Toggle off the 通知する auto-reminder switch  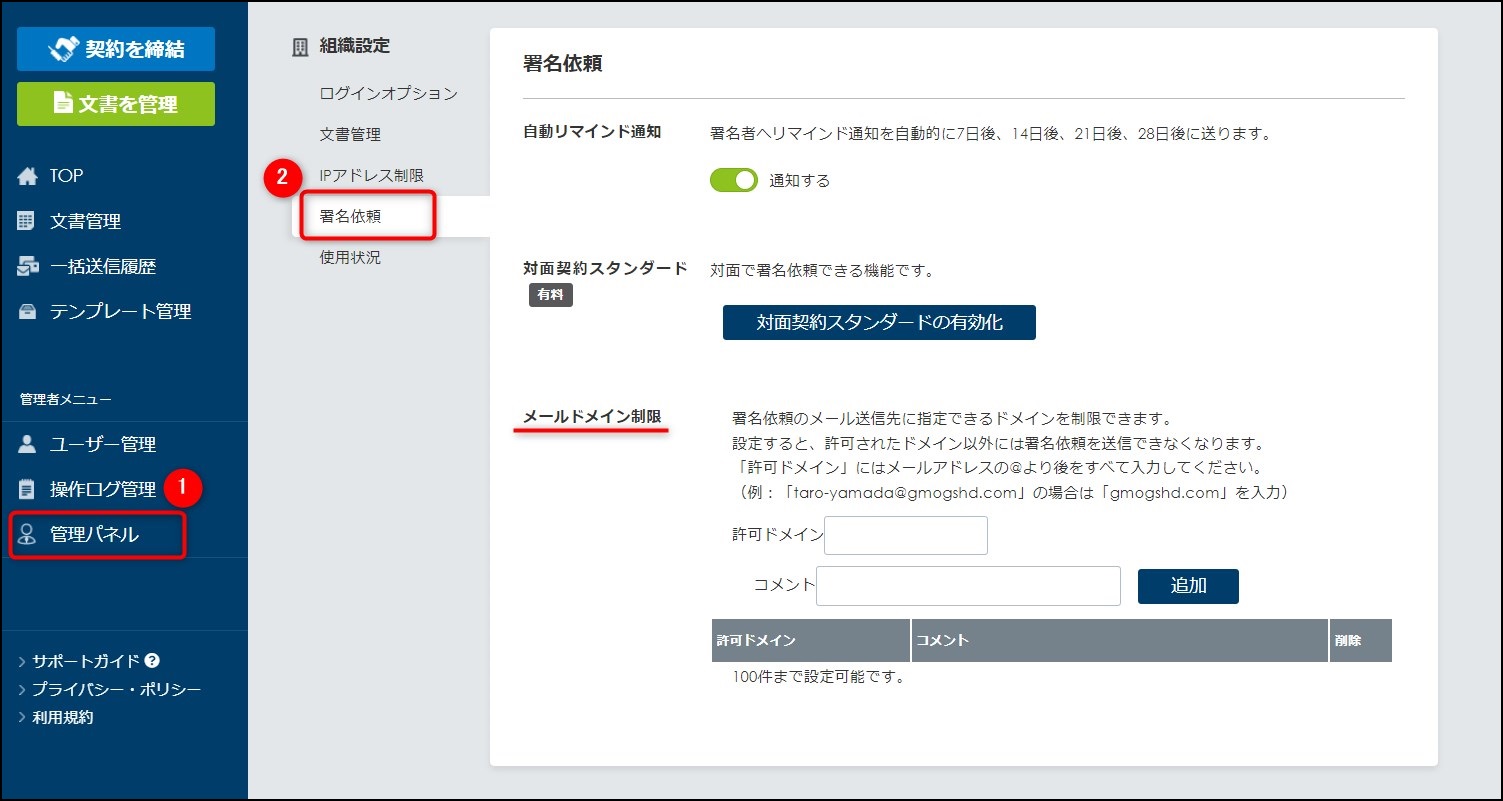coord(733,181)
